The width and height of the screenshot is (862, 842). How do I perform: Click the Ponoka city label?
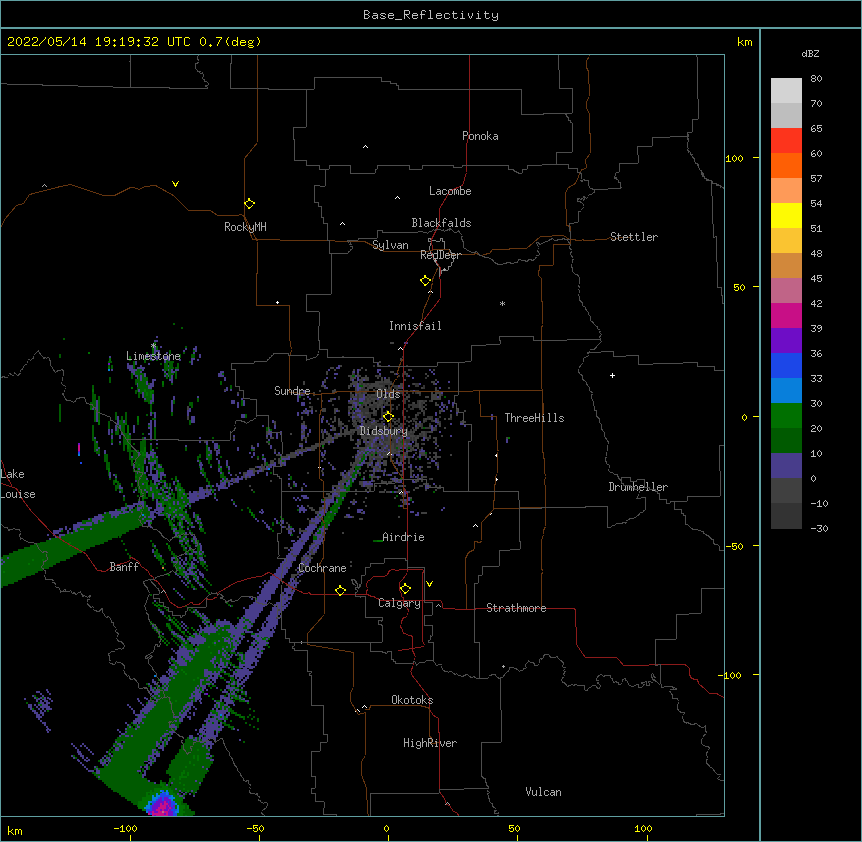(x=480, y=136)
